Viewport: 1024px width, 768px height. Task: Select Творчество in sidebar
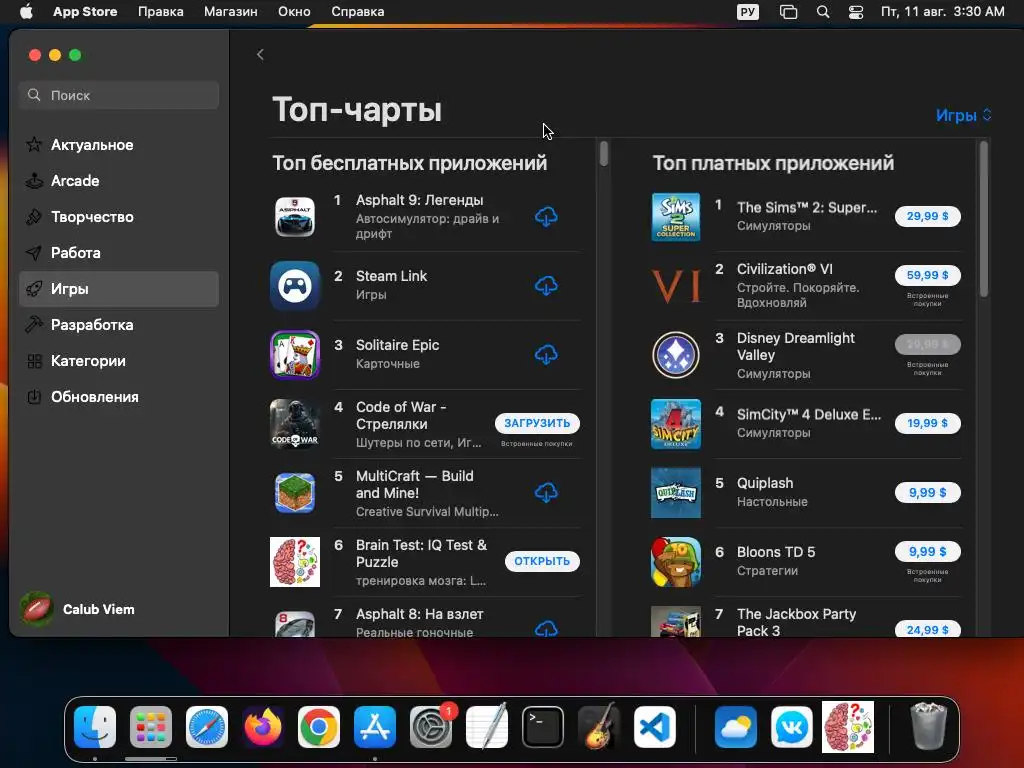click(x=119, y=217)
